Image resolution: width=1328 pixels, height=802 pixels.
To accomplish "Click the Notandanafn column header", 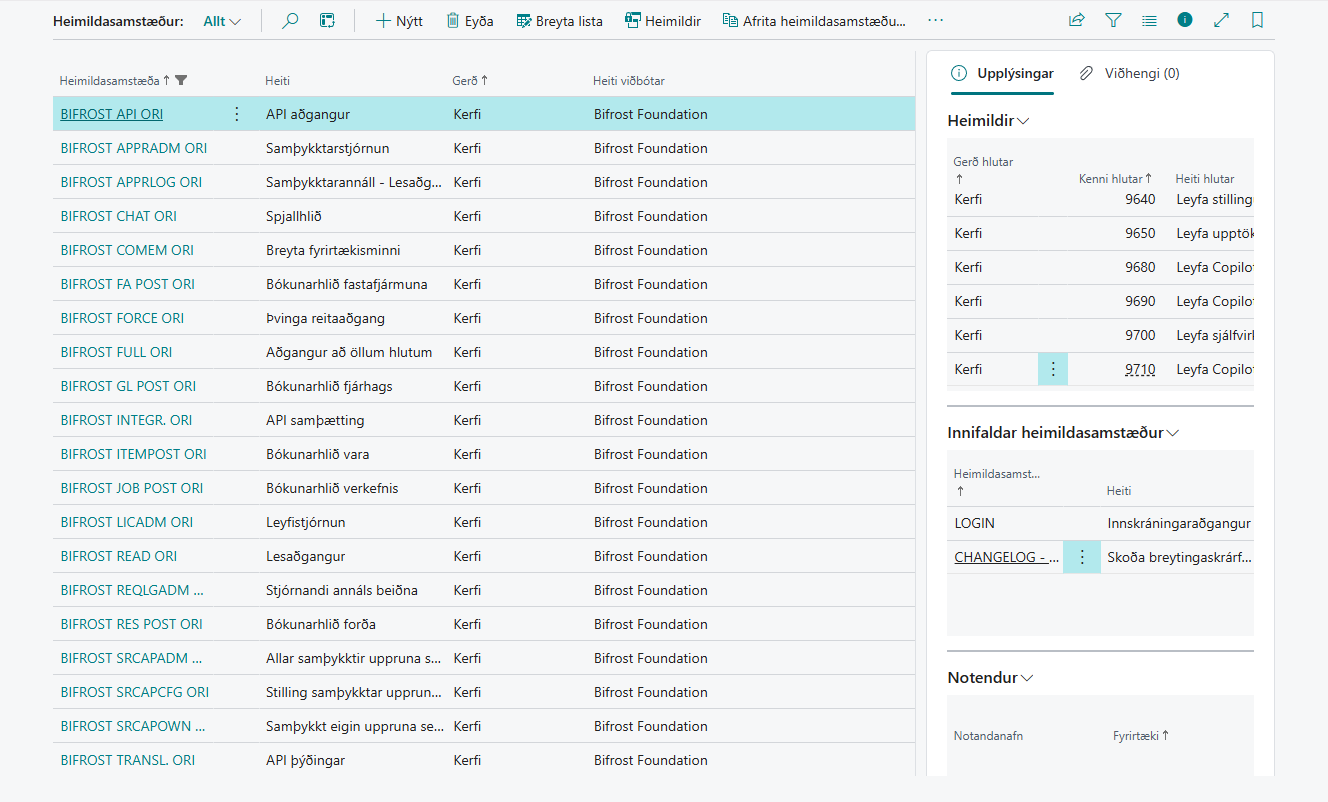I will [x=988, y=735].
